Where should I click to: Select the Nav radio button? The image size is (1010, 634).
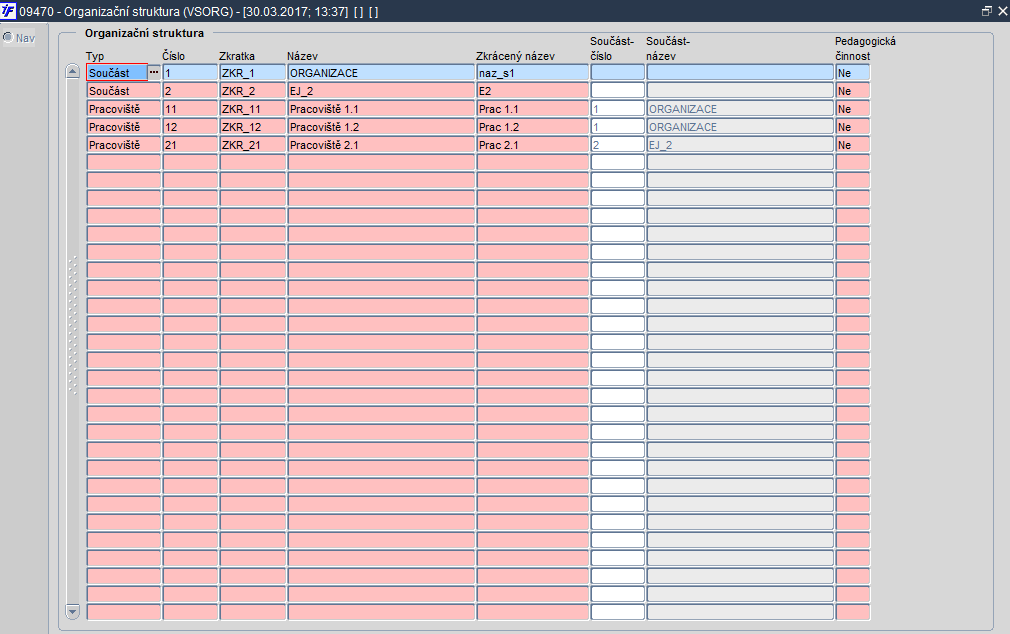point(8,38)
